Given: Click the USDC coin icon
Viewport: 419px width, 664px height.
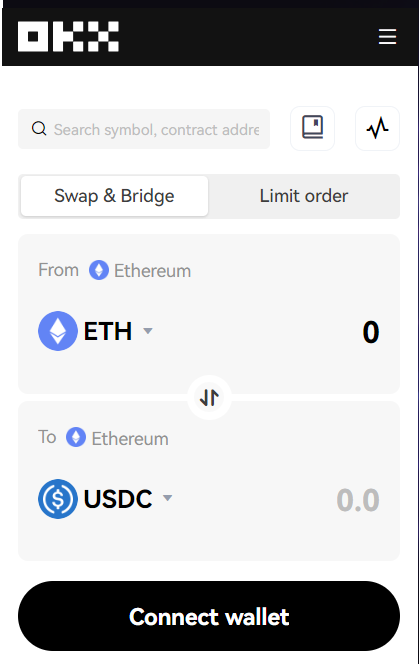Looking at the screenshot, I should point(58,499).
